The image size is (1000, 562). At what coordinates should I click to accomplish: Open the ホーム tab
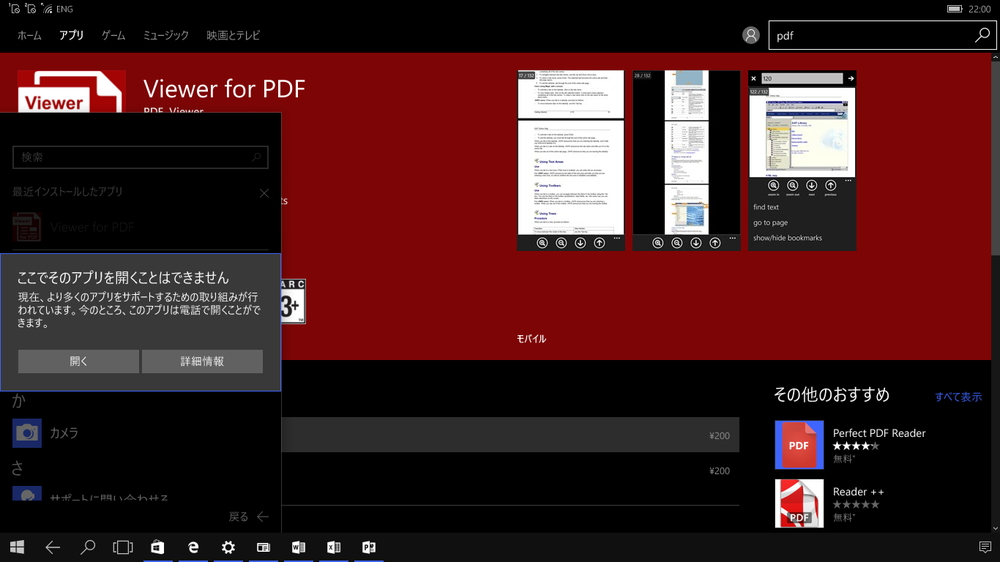[x=29, y=35]
